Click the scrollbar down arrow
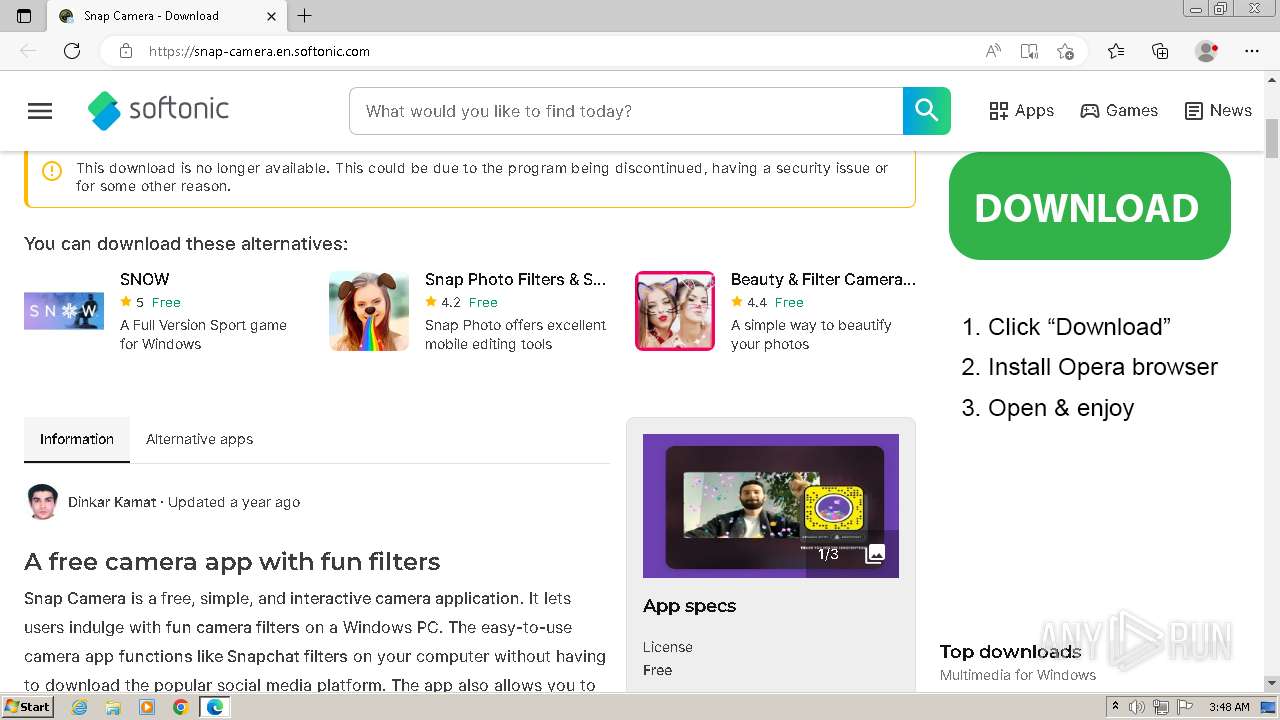 1272,683
